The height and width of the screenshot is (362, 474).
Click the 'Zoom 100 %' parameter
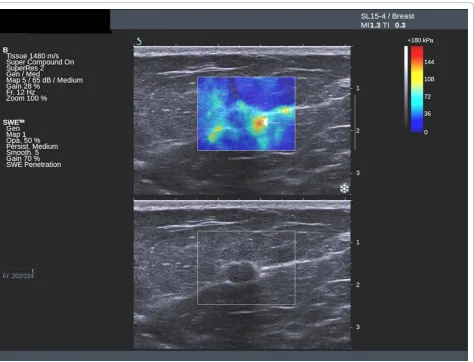[27, 98]
